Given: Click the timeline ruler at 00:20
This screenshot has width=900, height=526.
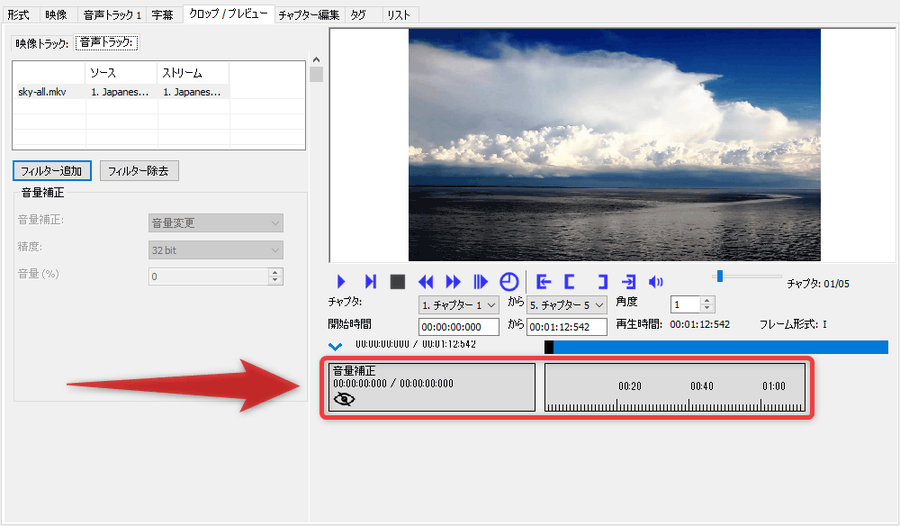Looking at the screenshot, I should point(629,386).
